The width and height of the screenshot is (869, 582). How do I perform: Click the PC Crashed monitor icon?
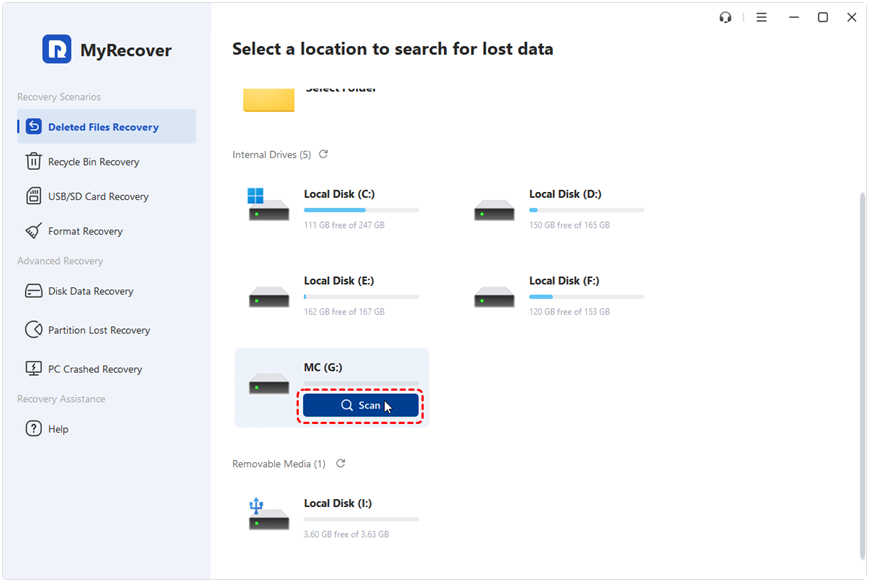point(33,368)
